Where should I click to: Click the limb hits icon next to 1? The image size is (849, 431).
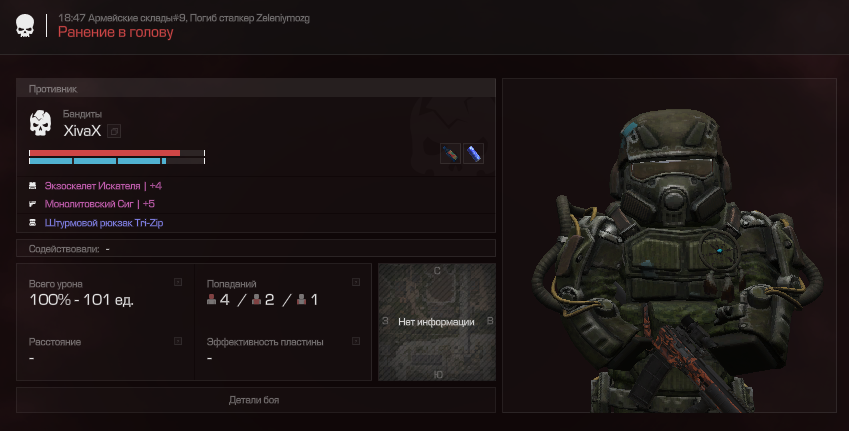click(x=302, y=299)
